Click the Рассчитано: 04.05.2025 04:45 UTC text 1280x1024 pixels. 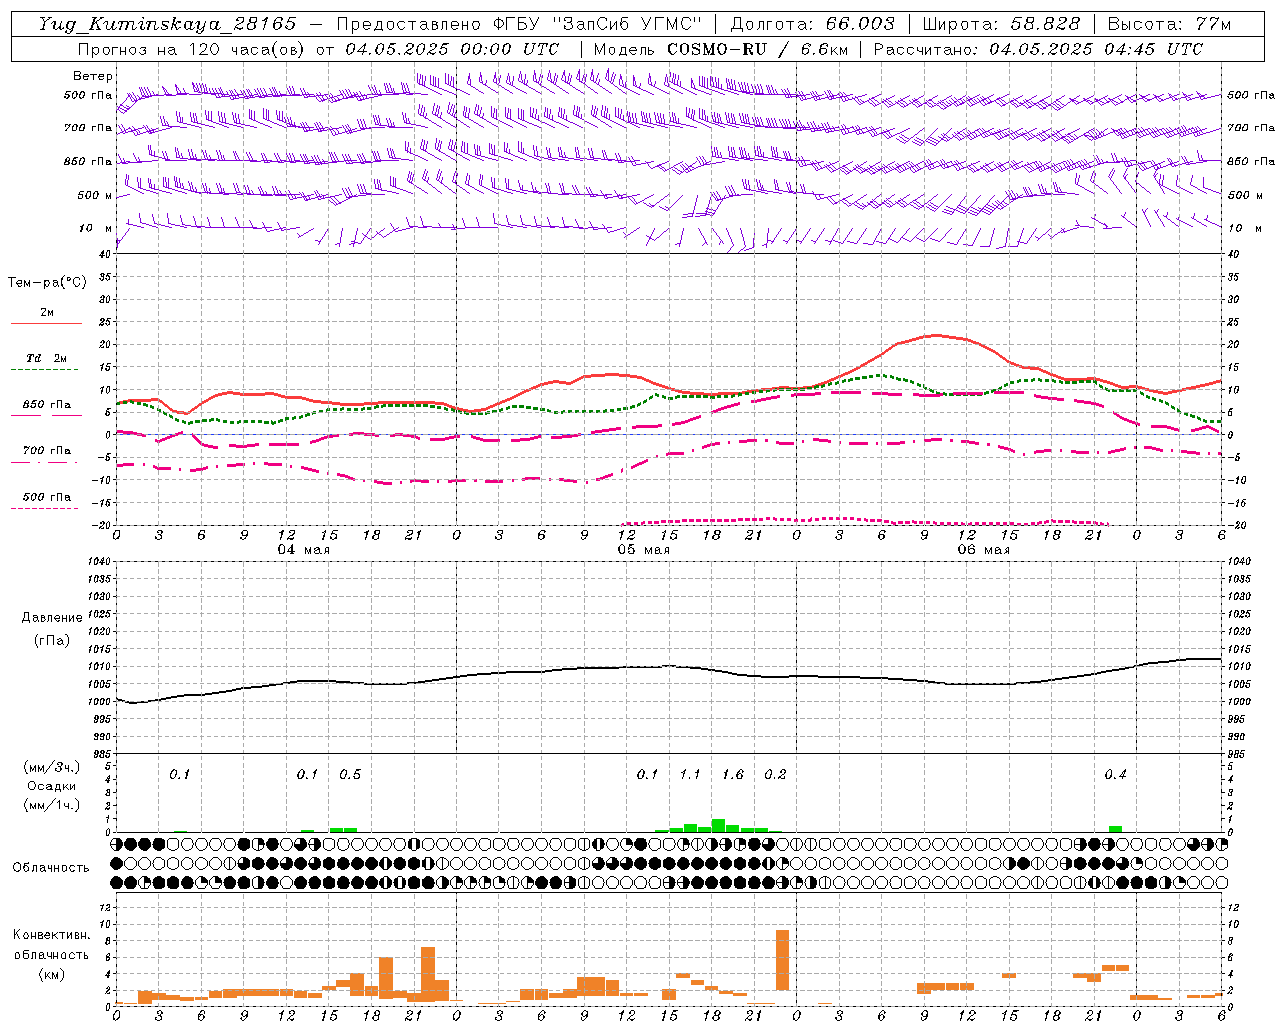1039,49
